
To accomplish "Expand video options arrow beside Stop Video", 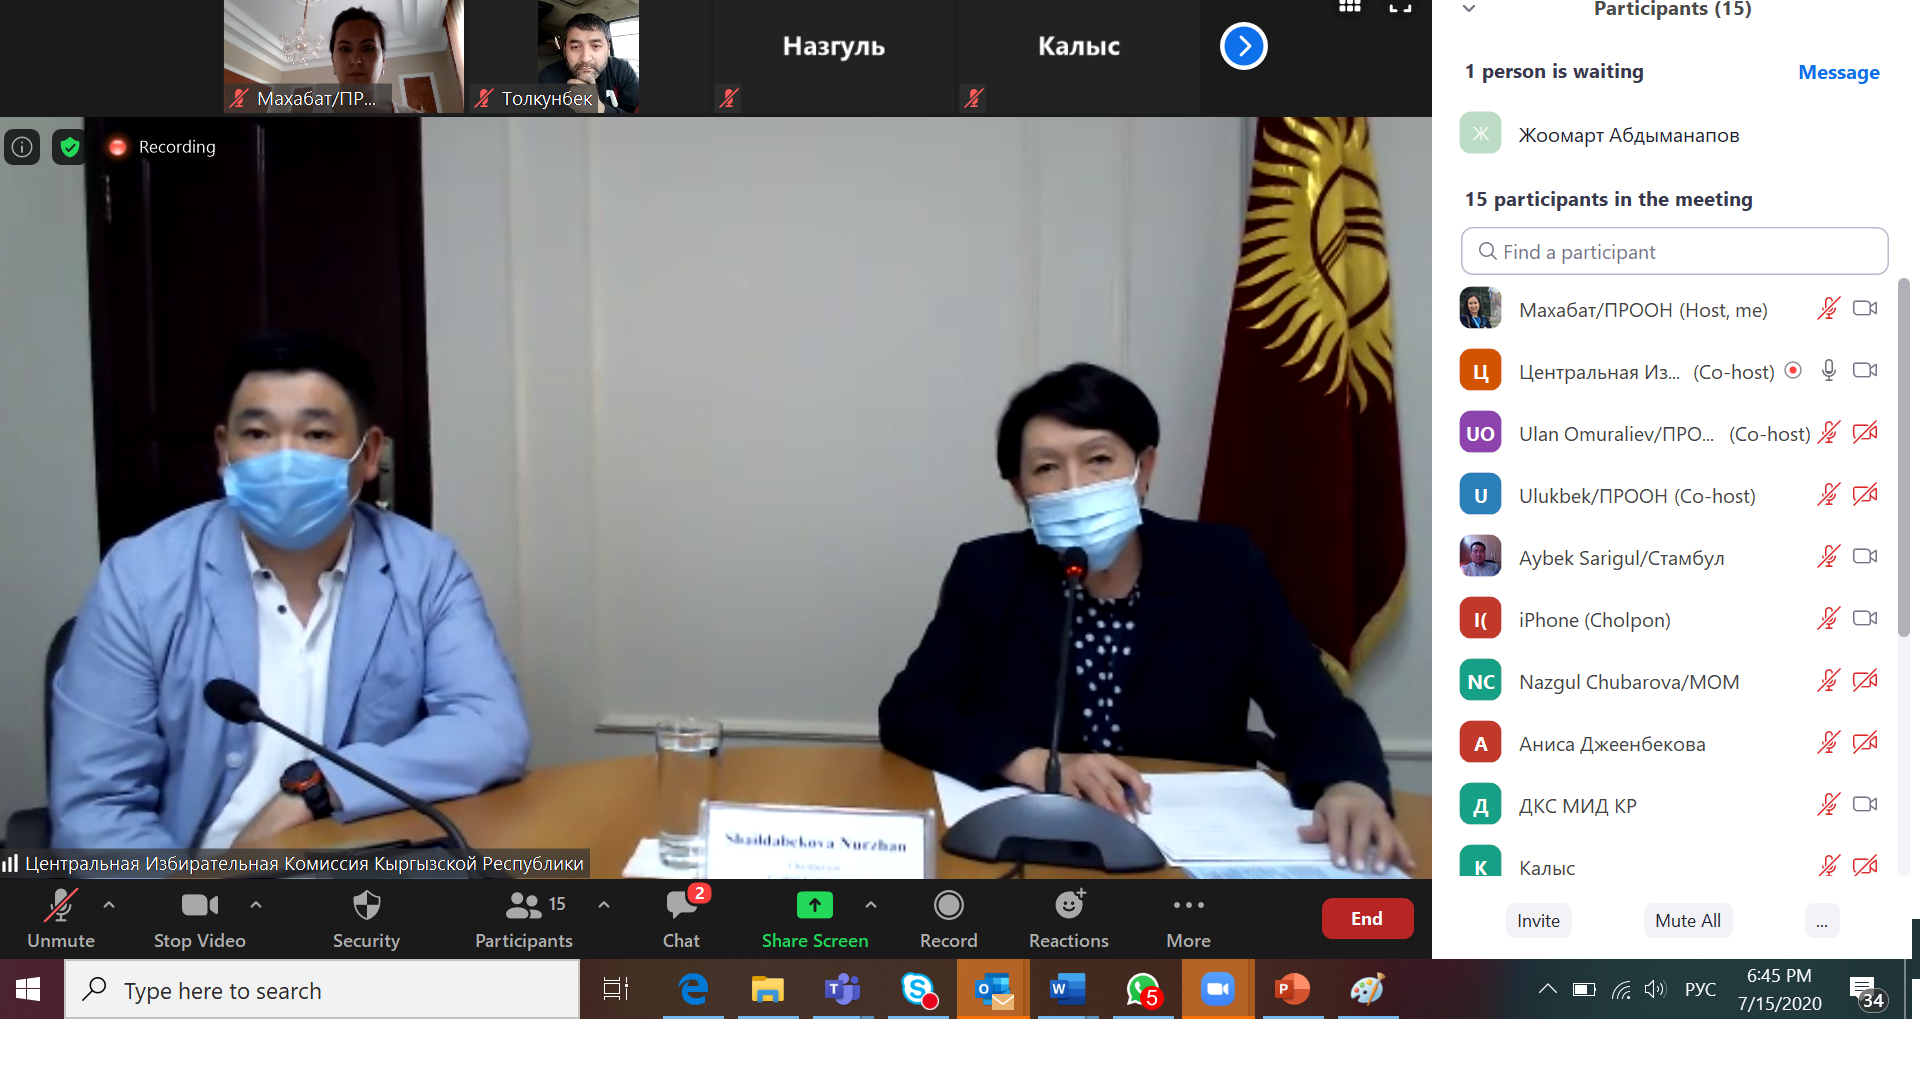I will (256, 905).
